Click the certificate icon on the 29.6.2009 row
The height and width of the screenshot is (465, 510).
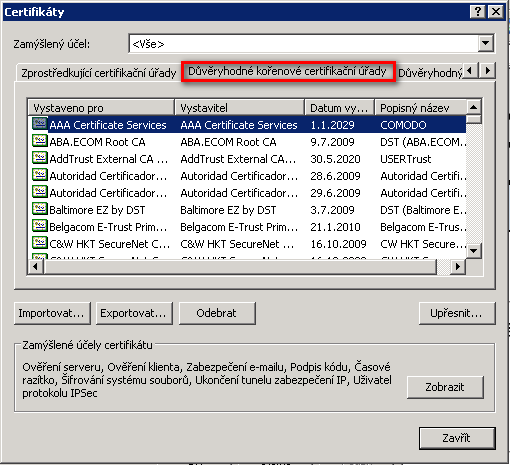[40, 192]
